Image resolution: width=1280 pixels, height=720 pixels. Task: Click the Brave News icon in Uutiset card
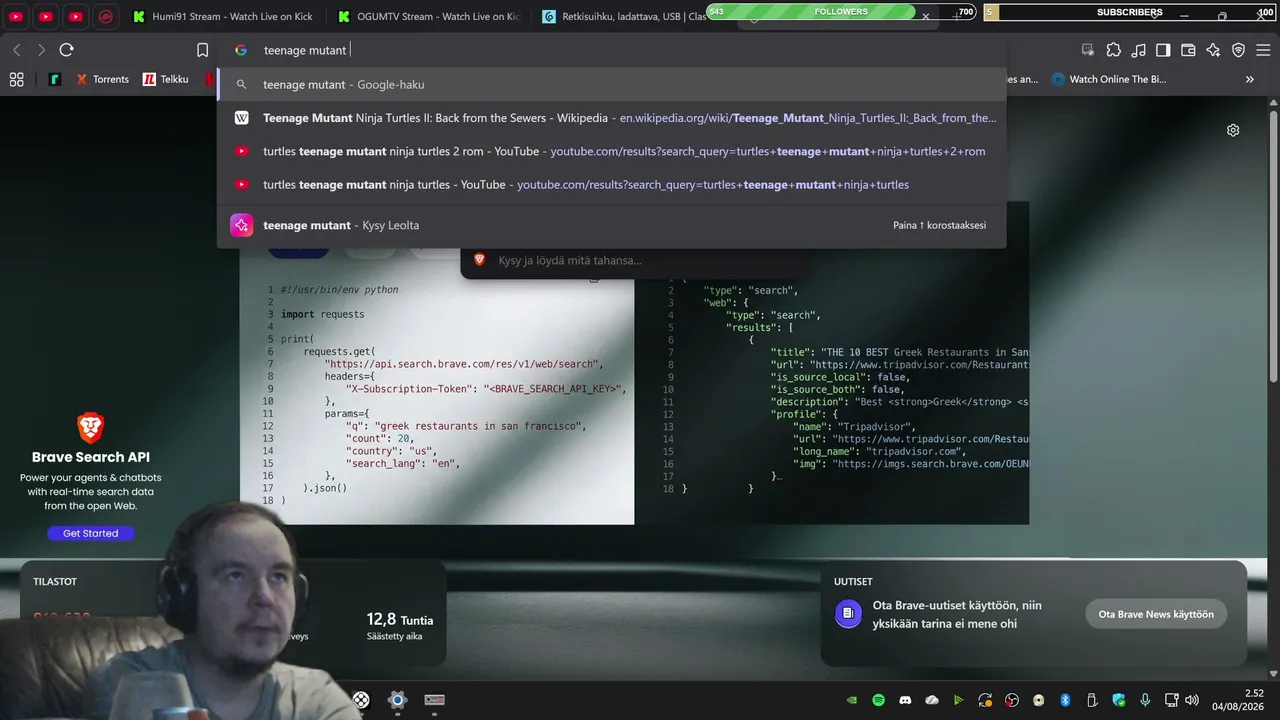pos(848,613)
